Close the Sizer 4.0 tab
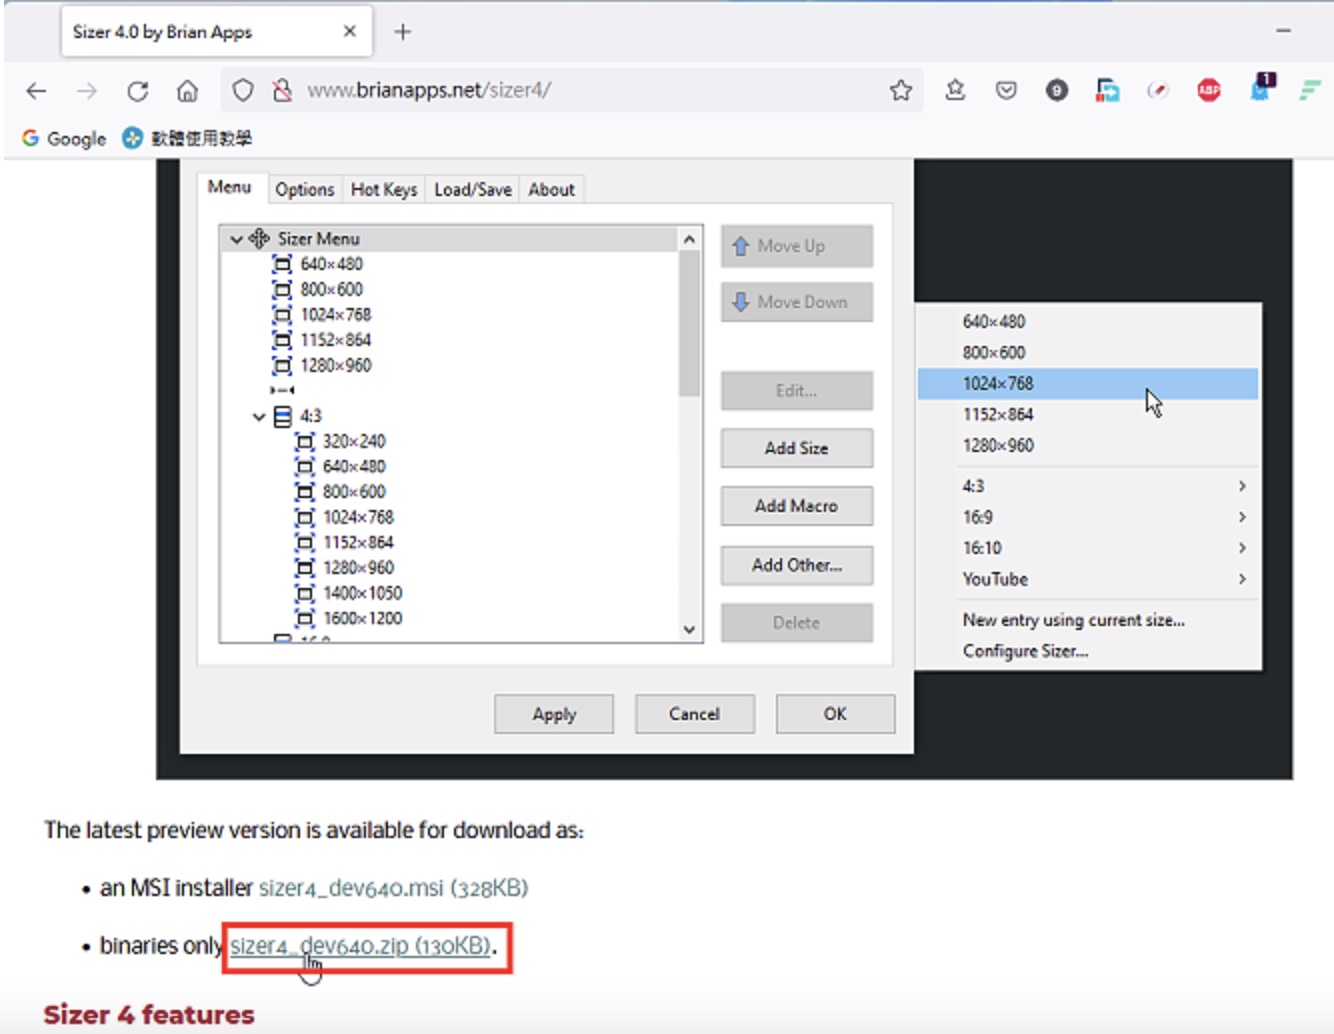1334x1034 pixels. click(350, 32)
